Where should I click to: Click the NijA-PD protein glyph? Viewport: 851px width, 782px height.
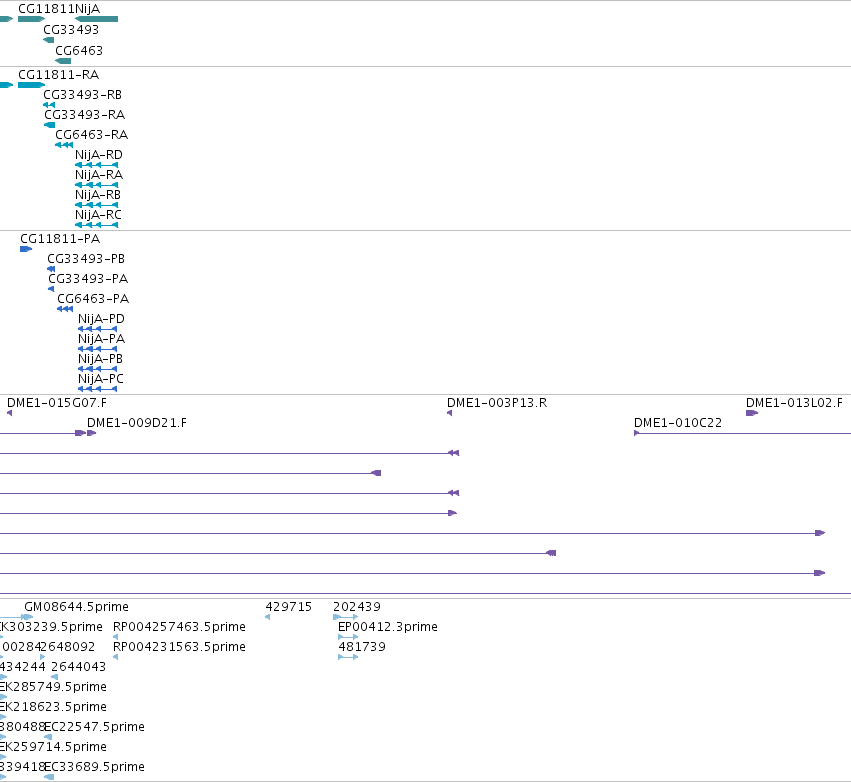[x=98, y=329]
